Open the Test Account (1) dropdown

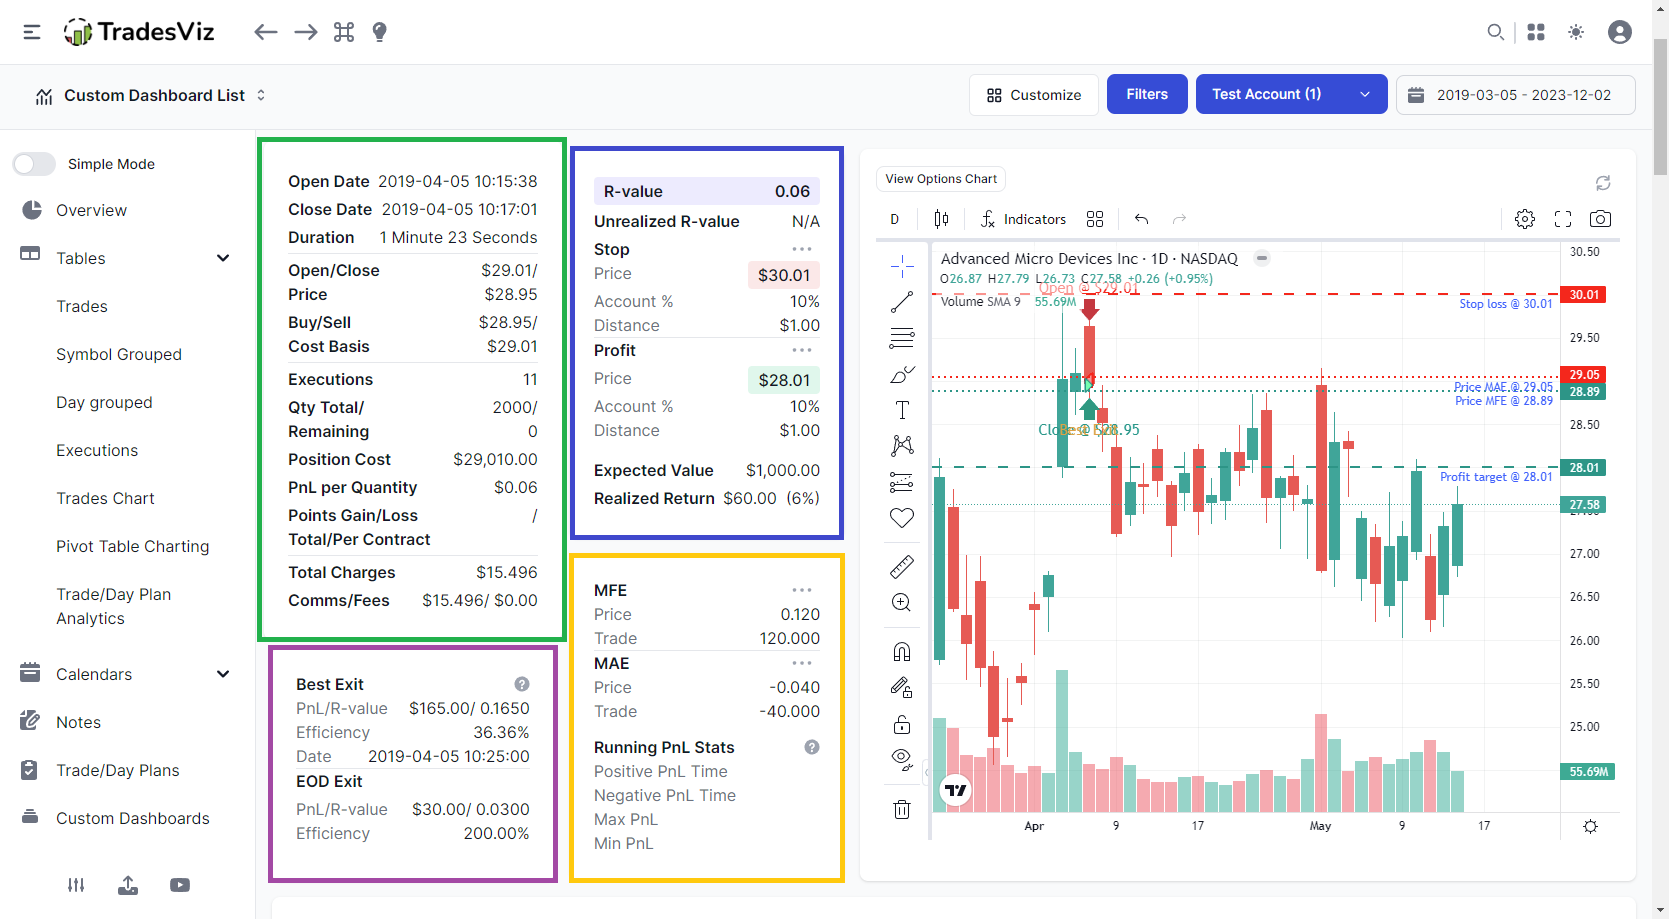click(1291, 94)
